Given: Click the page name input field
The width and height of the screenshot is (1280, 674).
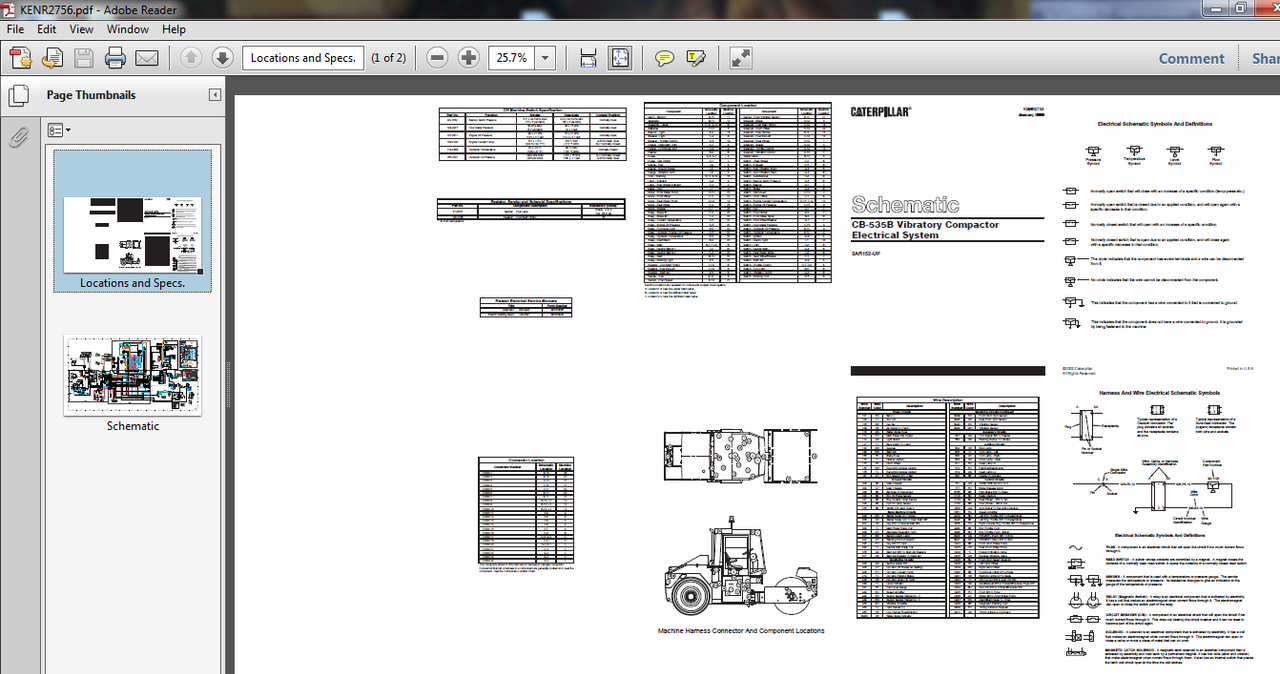Looking at the screenshot, I should [x=302, y=58].
